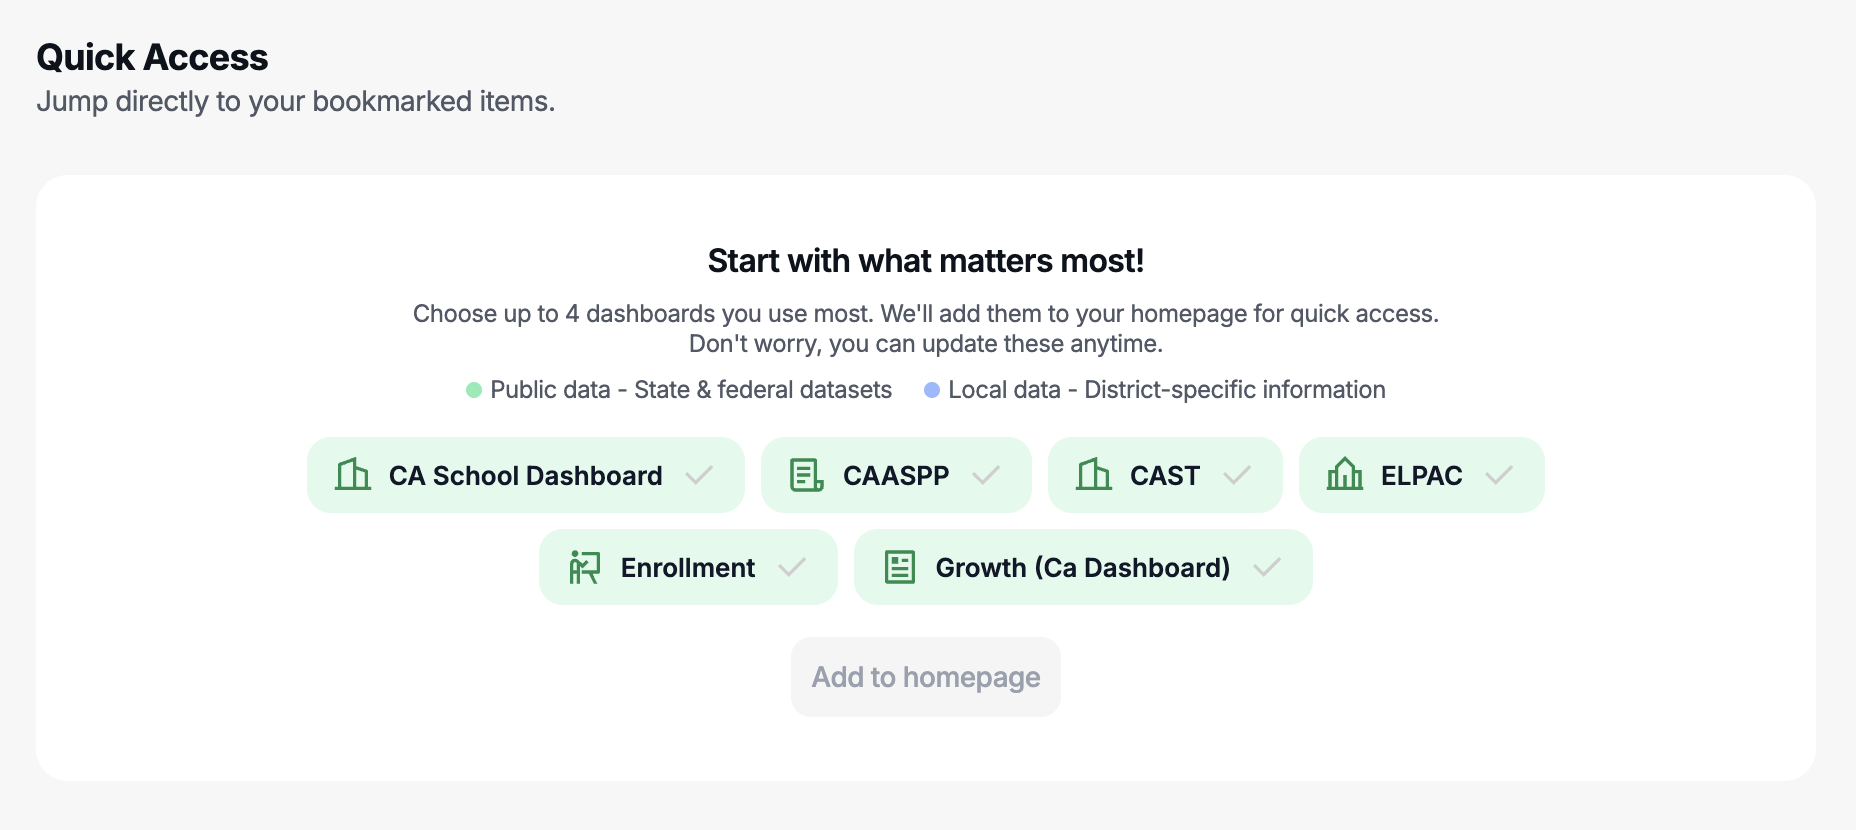This screenshot has width=1856, height=830.
Task: Click the CA School Dashboard building icon
Action: pos(353,475)
